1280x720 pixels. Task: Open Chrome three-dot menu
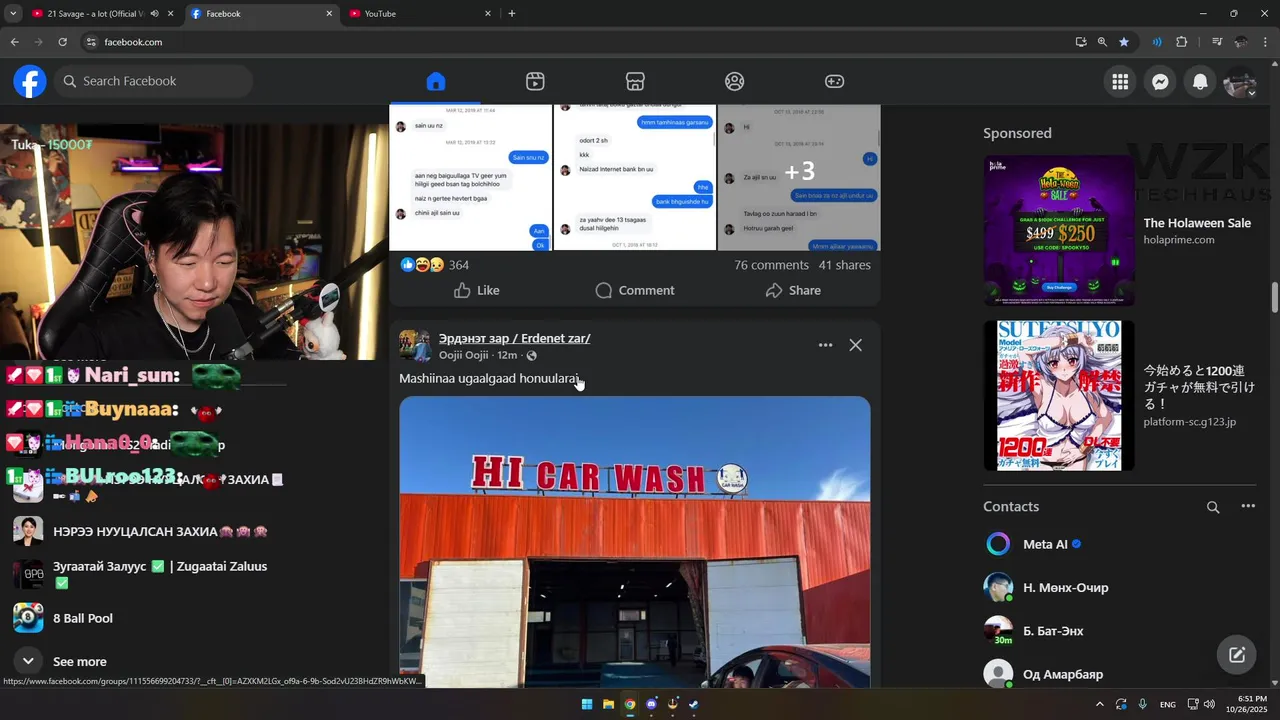point(1266,42)
